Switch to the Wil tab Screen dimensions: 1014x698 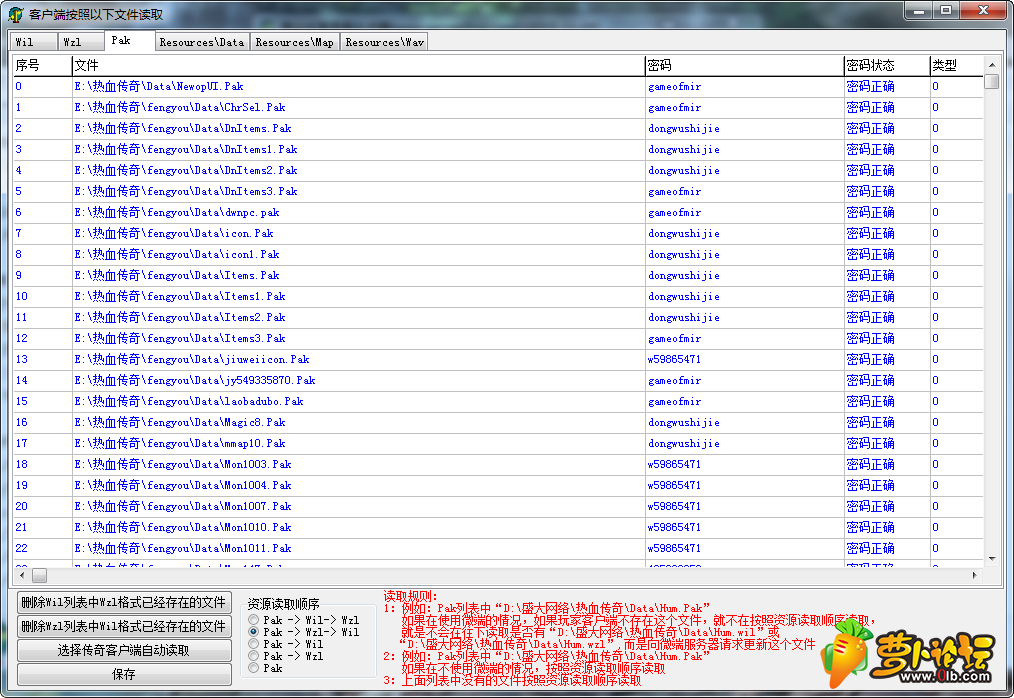pos(34,41)
